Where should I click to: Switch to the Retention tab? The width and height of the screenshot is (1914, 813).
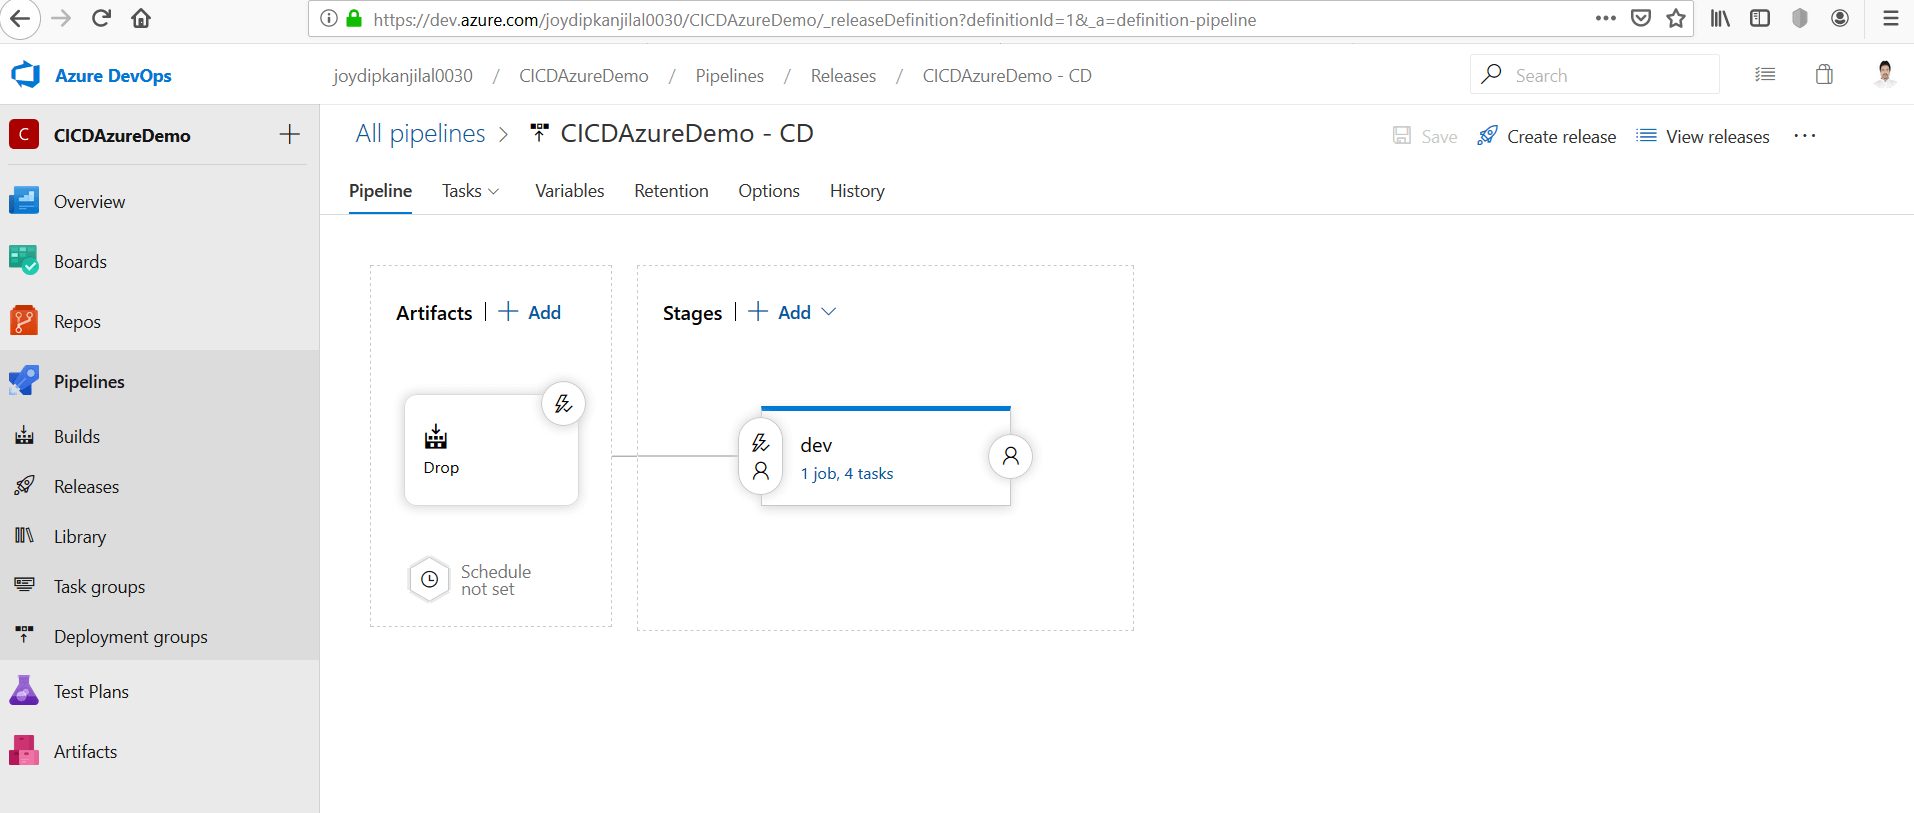(x=671, y=191)
